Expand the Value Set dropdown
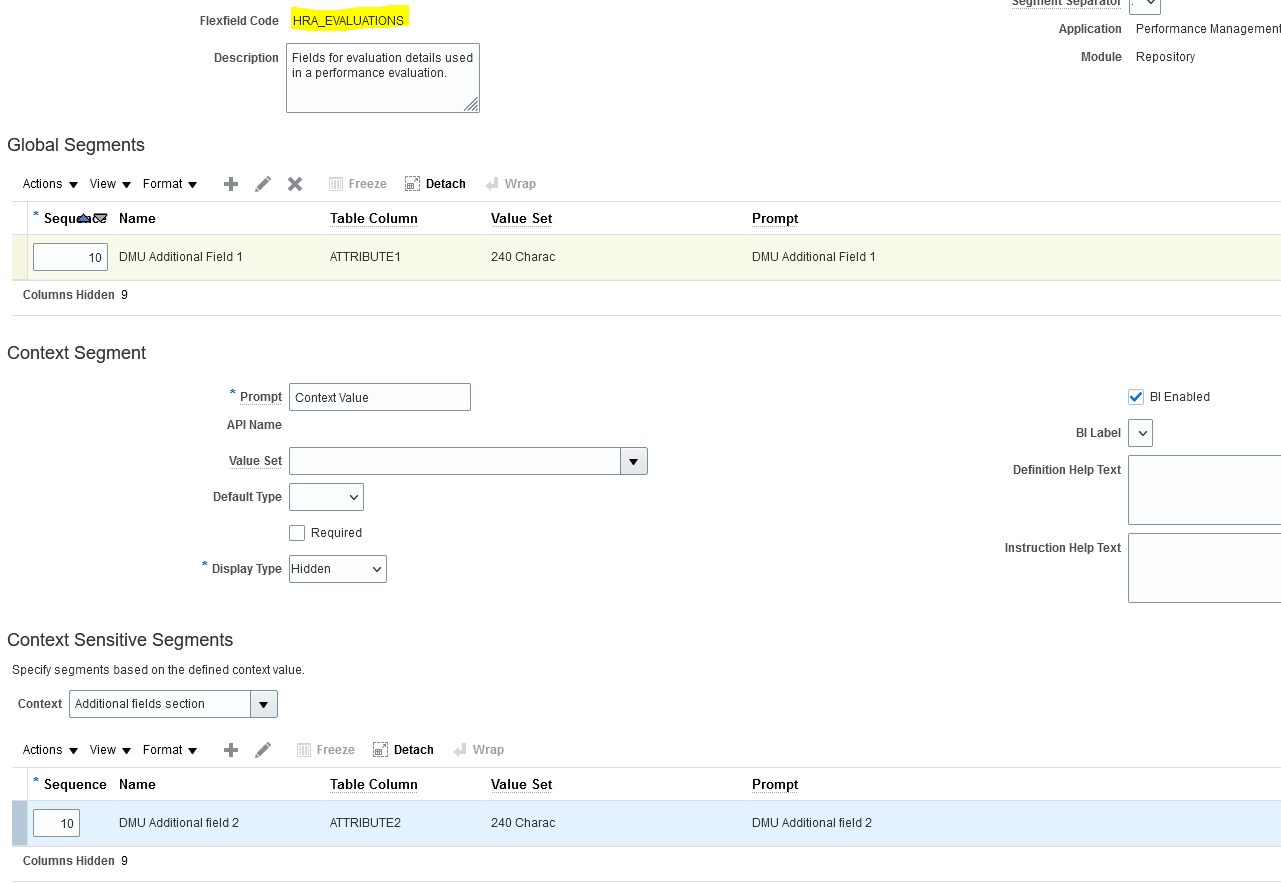Viewport: 1281px width, 884px height. click(x=635, y=461)
